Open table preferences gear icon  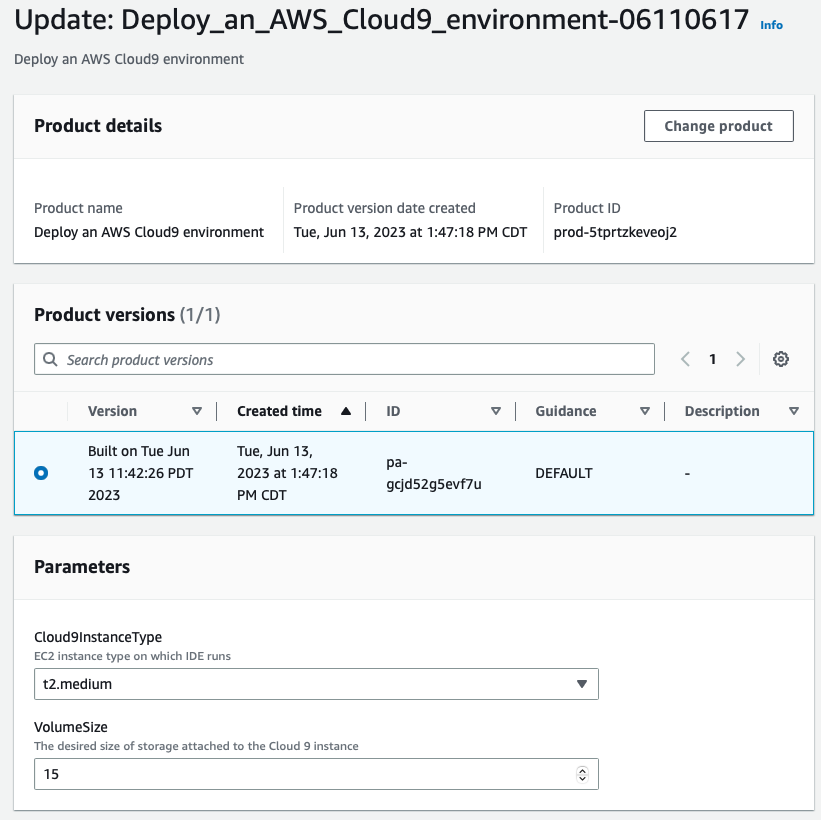pos(781,359)
